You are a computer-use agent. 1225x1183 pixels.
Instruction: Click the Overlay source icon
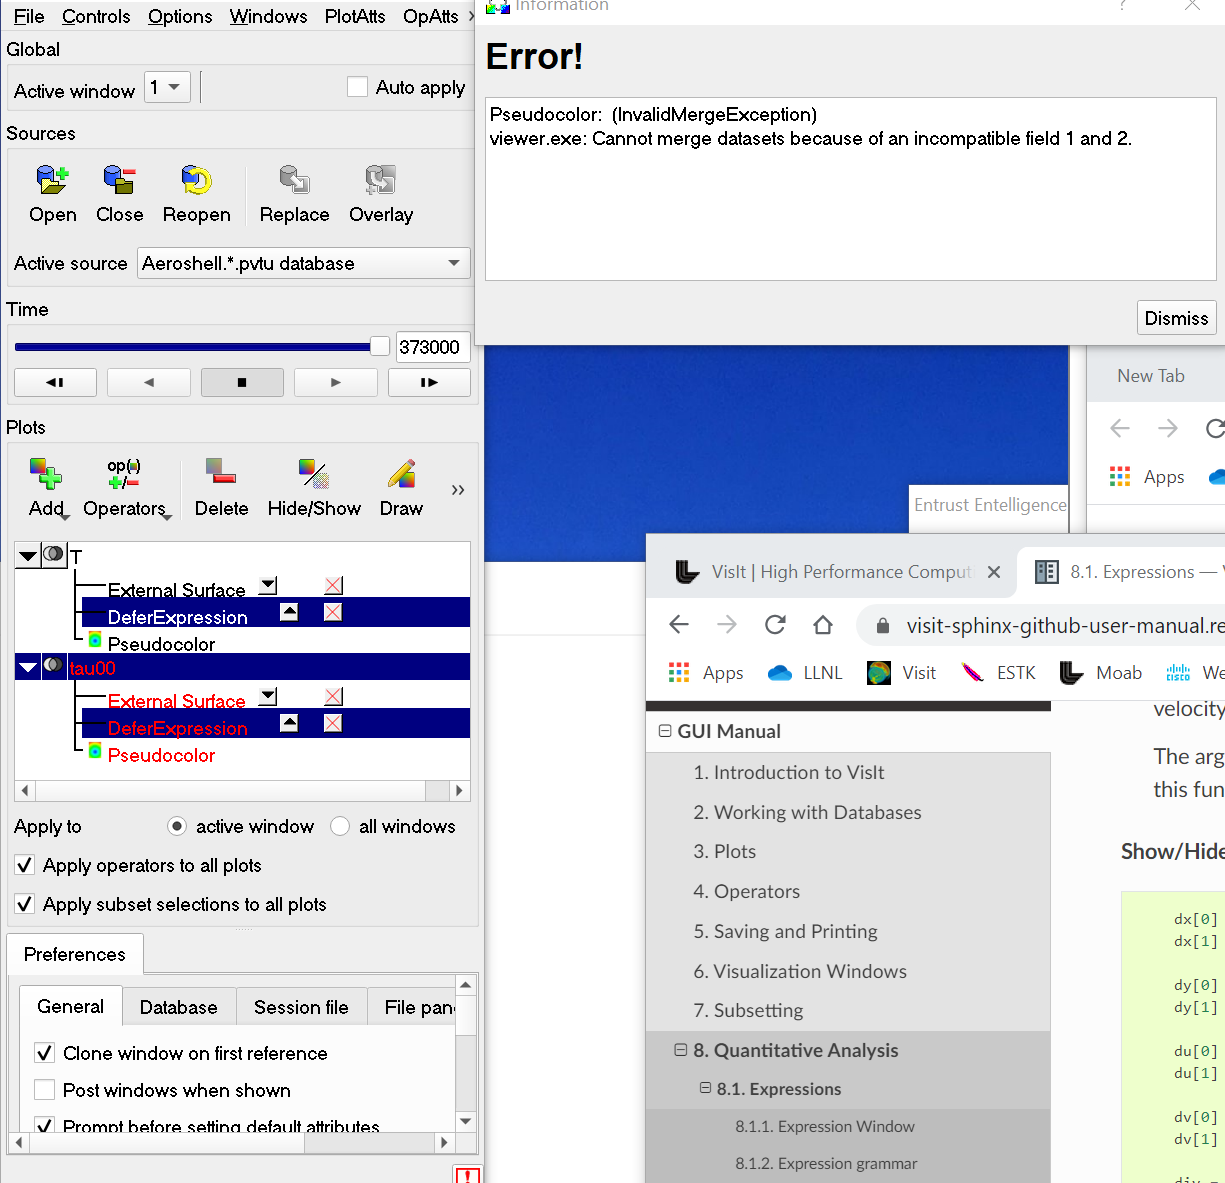(380, 180)
